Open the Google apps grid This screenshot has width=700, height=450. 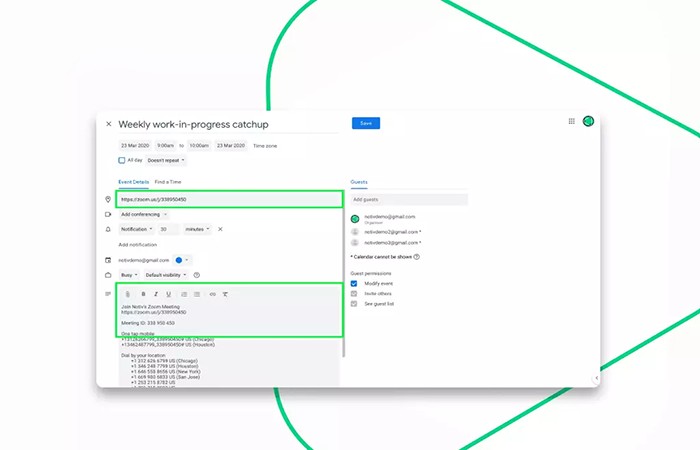(571, 121)
